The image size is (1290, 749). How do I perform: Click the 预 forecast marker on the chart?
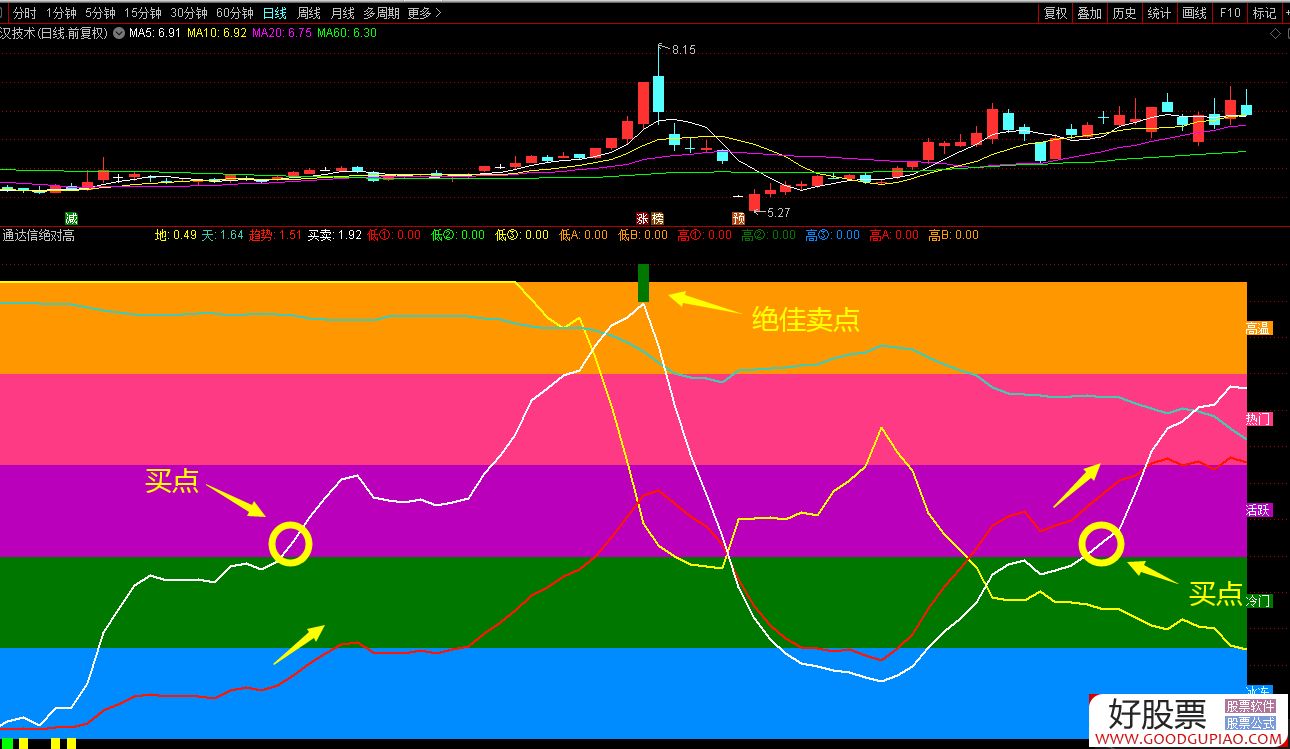(738, 218)
